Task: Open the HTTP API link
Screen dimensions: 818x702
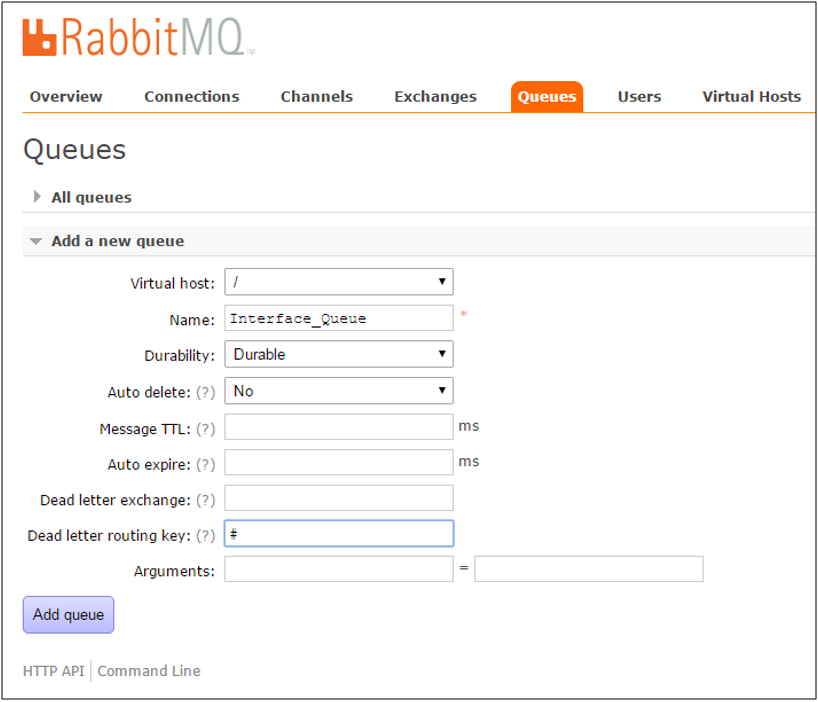Action: [x=53, y=671]
